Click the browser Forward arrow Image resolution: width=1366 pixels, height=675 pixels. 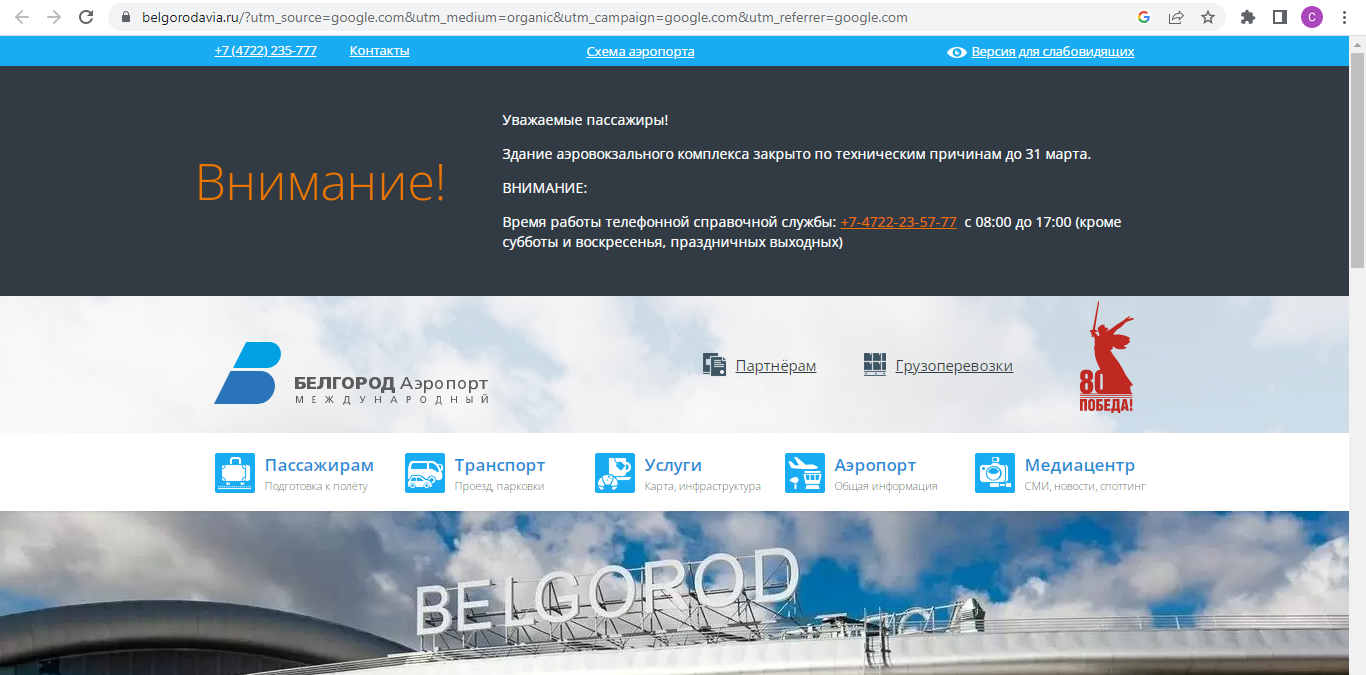coord(54,17)
